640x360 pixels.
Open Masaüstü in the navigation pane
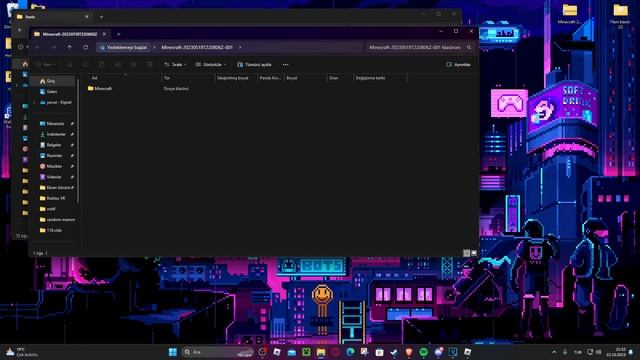pos(53,123)
